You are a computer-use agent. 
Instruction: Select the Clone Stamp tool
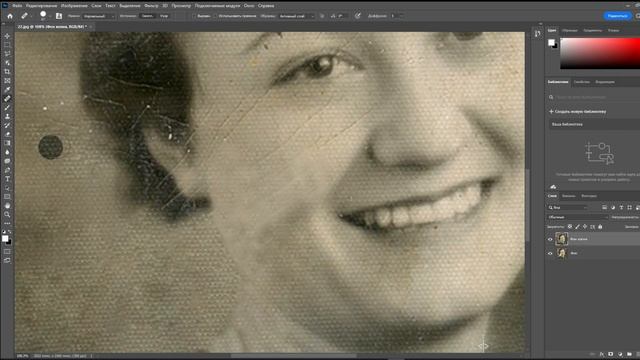(x=7, y=116)
